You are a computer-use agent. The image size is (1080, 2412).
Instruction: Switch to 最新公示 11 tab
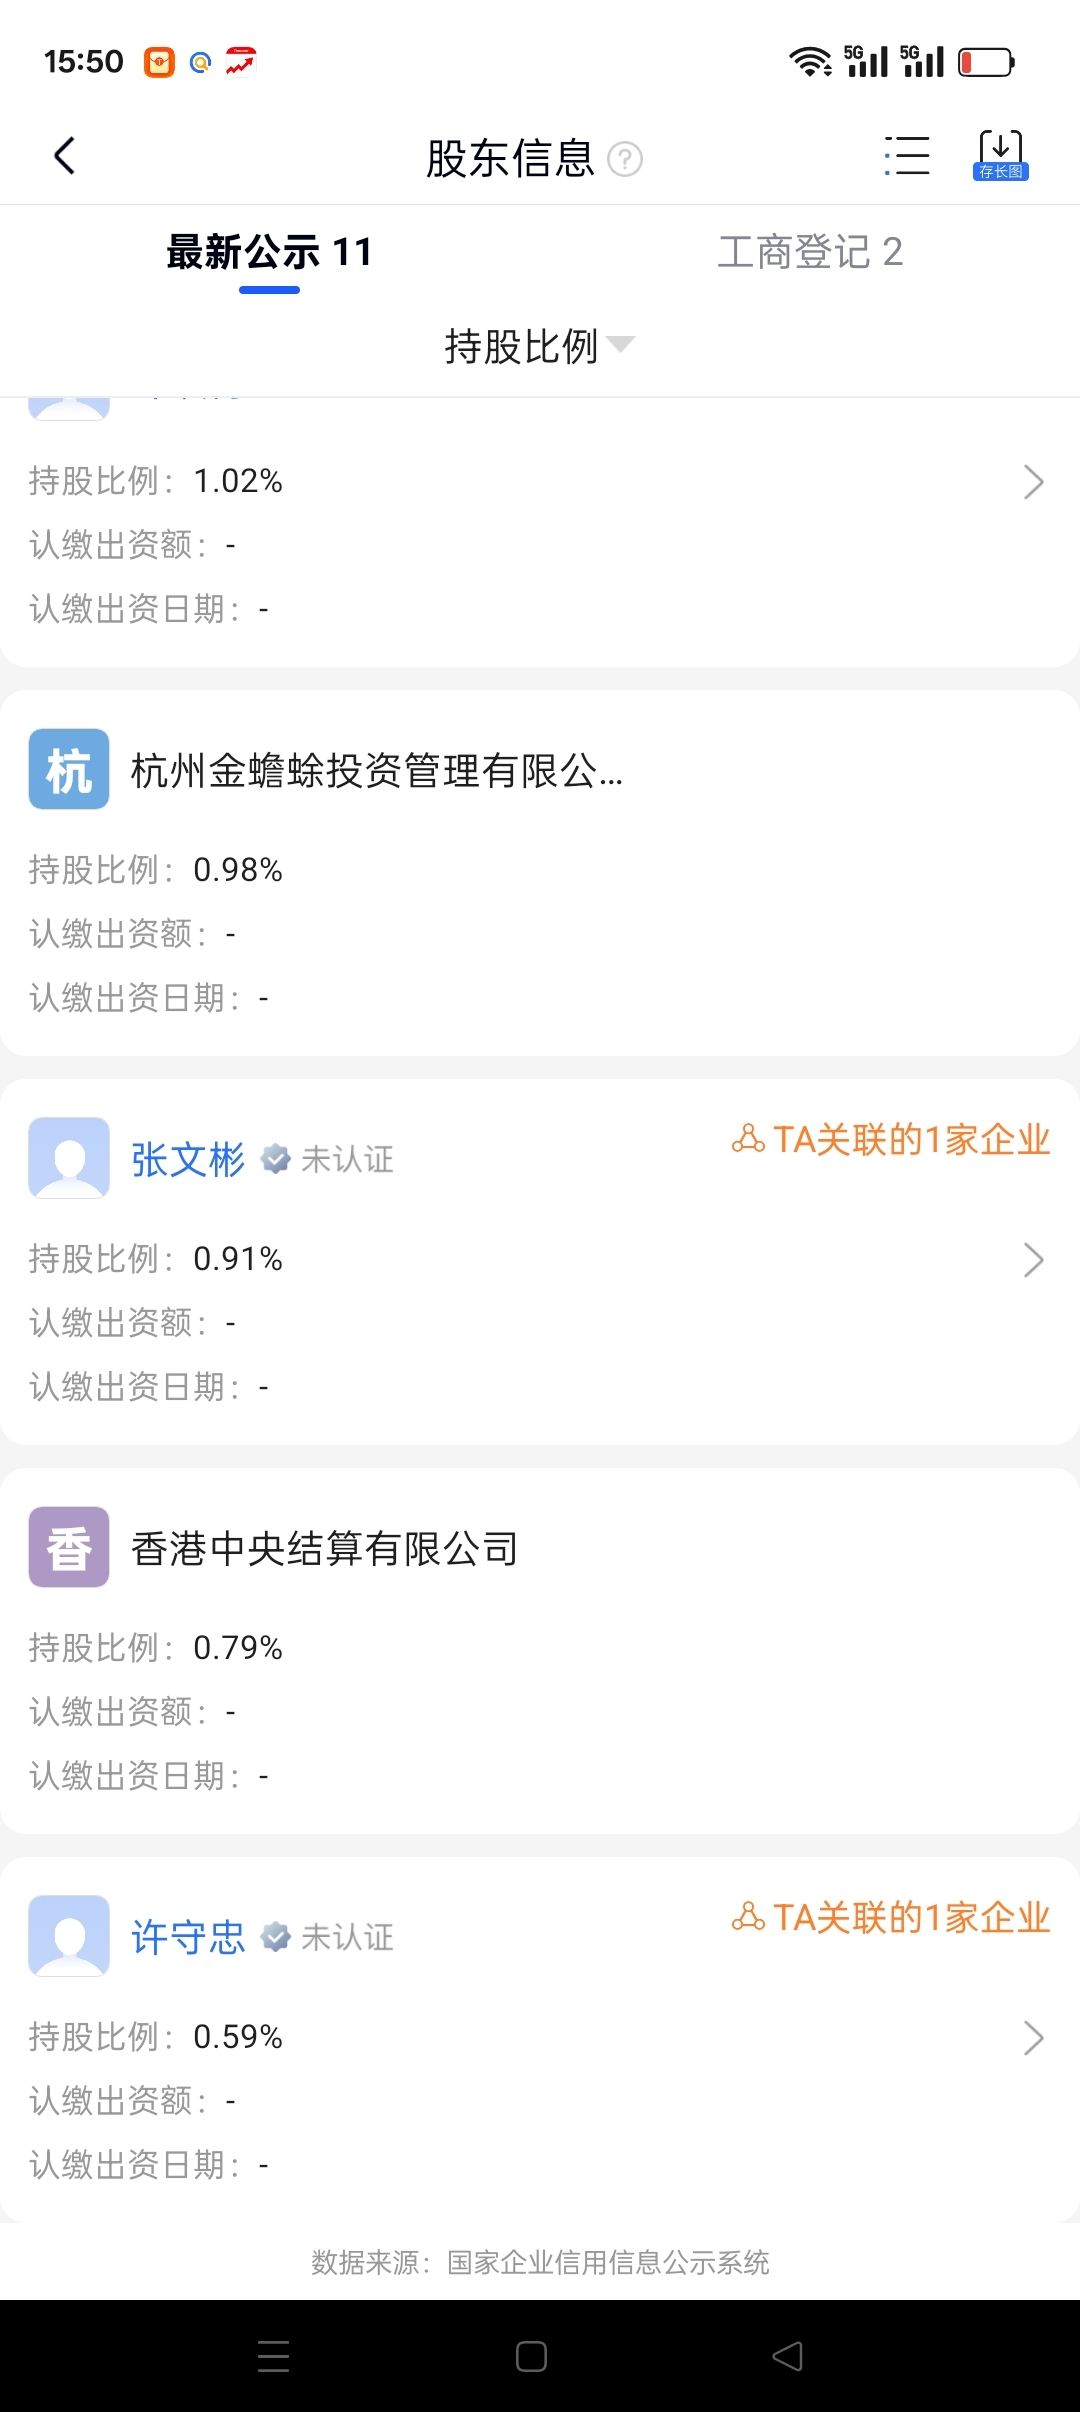[269, 252]
